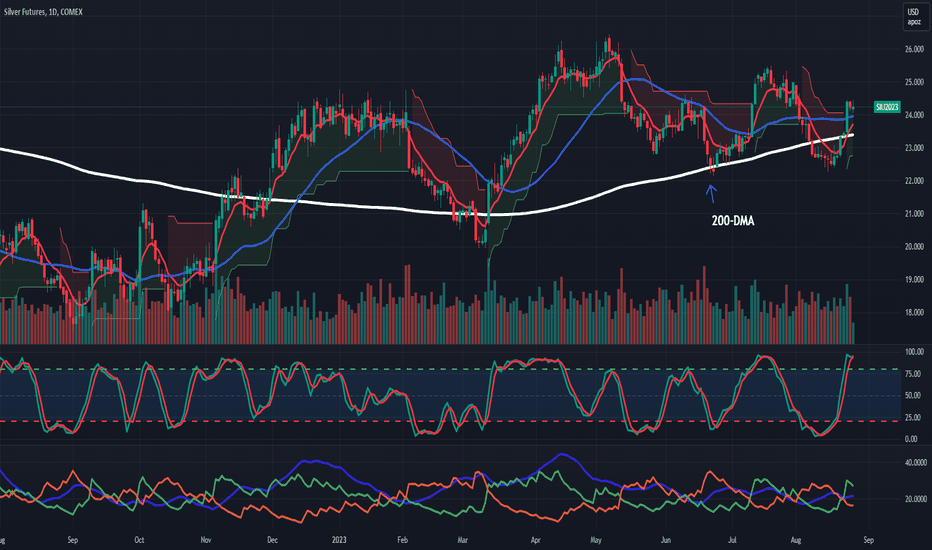Click the 18.000 price axis label
Screen dimensions: 932x550
pyautogui.click(x=914, y=312)
